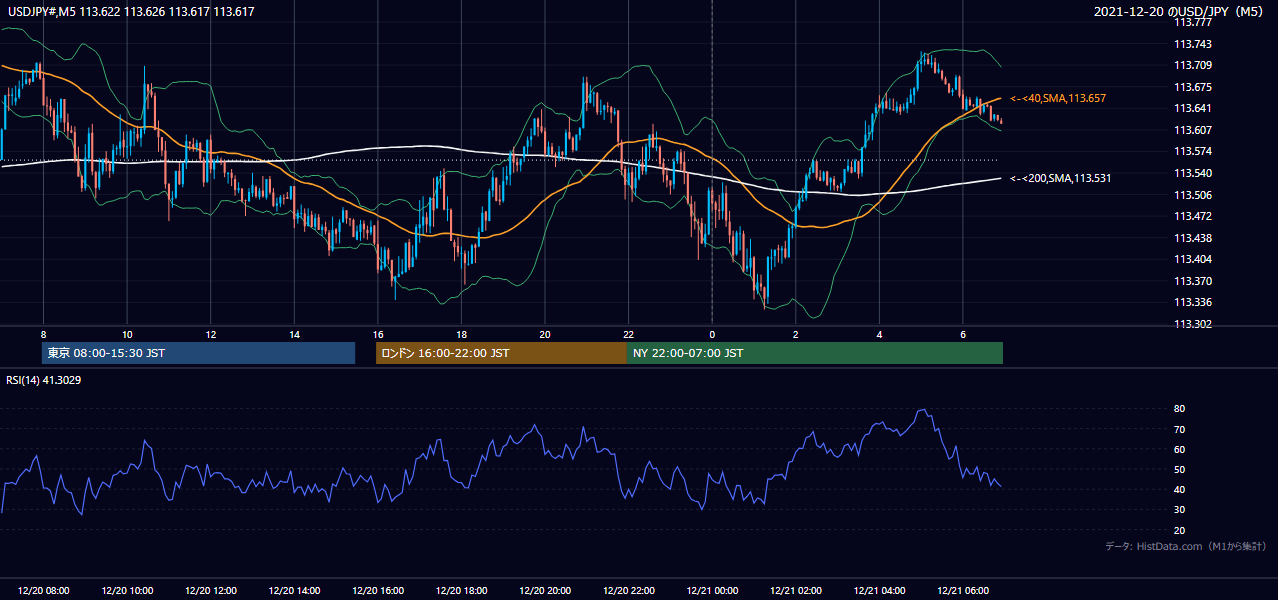1278x600 pixels.
Task: Click hour label 18 under price chart
Action: coord(461,333)
